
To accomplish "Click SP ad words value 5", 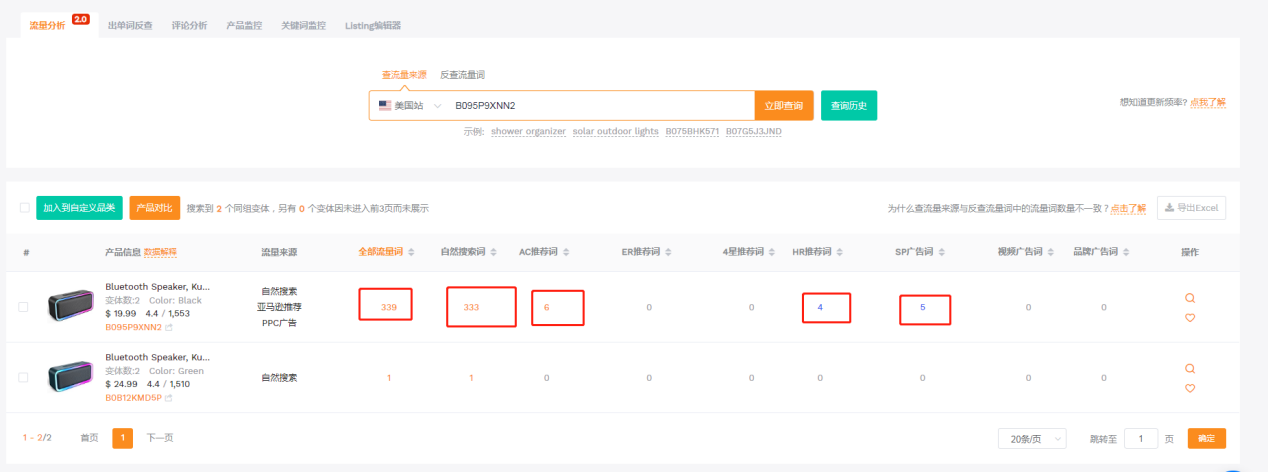I will click(x=922, y=307).
